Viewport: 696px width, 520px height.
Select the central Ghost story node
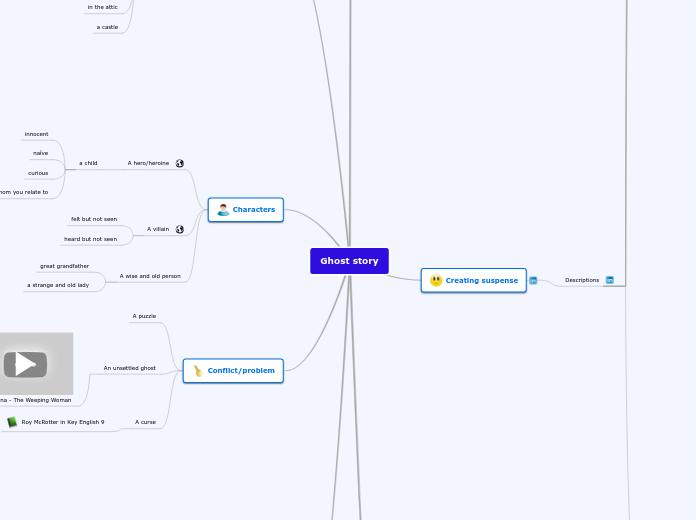pos(349,261)
